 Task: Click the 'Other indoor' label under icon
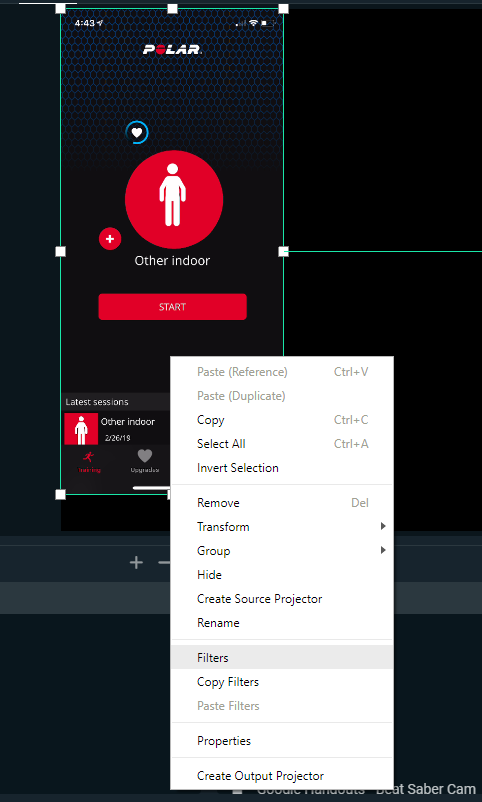(x=172, y=261)
